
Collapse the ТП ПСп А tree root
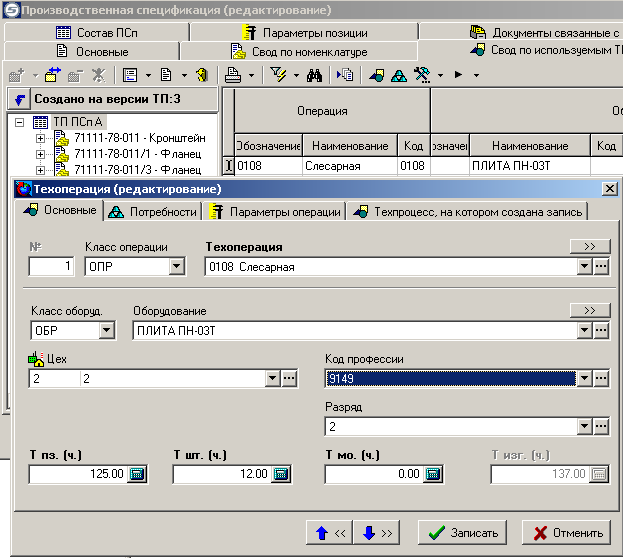(x=19, y=122)
